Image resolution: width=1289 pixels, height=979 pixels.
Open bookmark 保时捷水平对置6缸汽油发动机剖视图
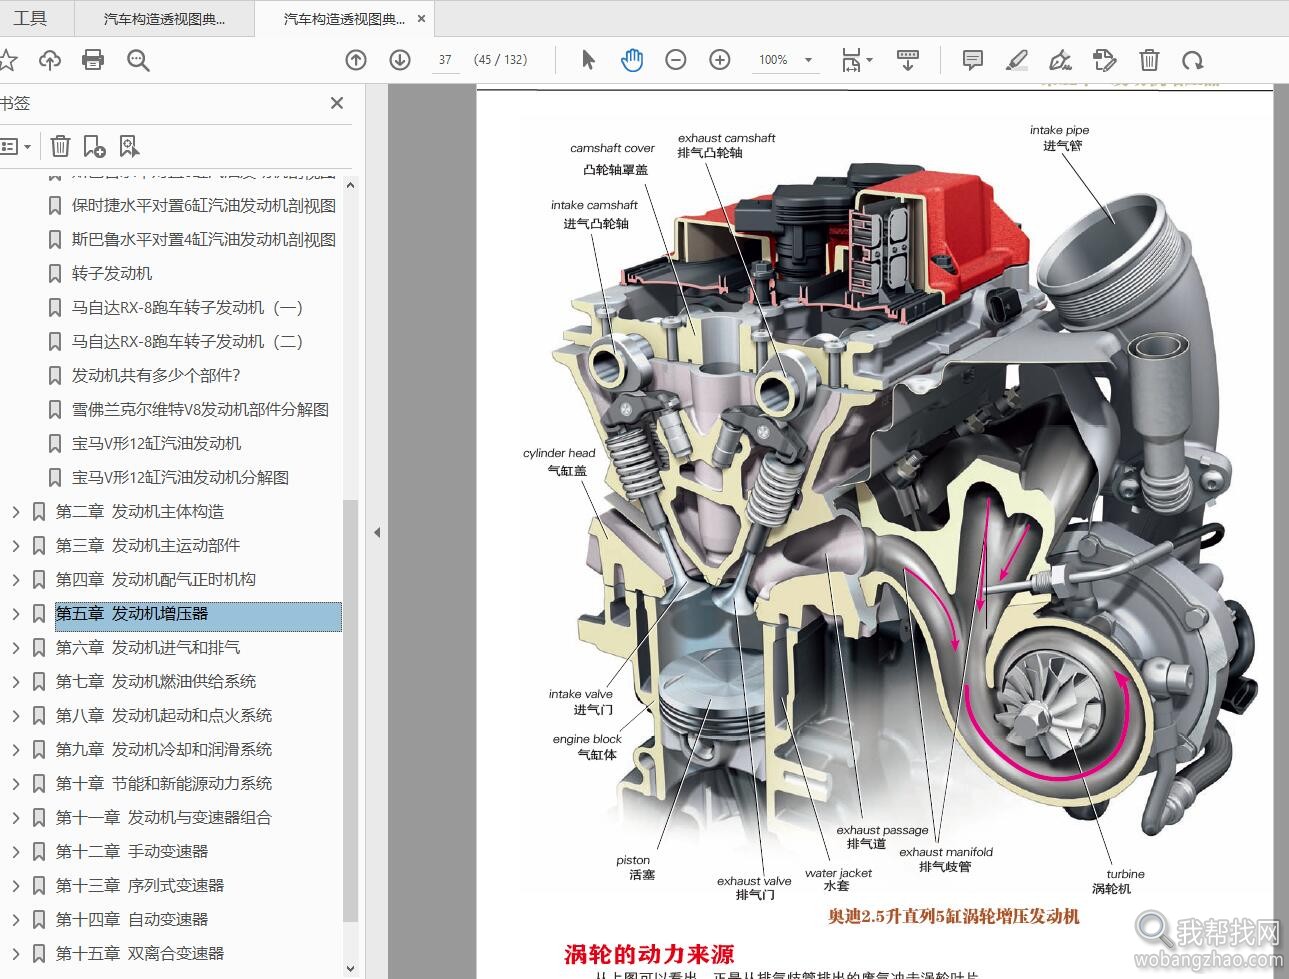pos(204,206)
